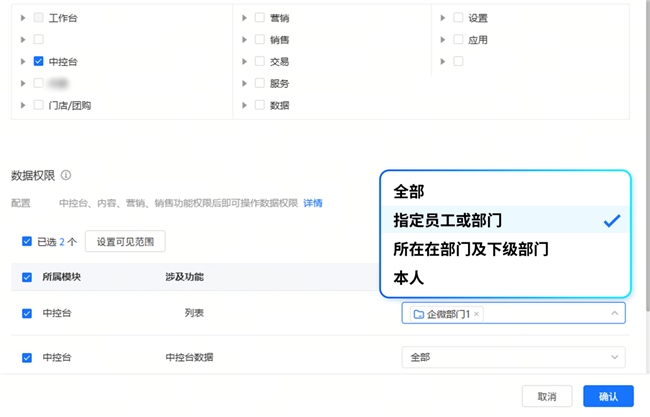Check the 数据 checkbox
This screenshot has width=650, height=417.
click(x=260, y=105)
